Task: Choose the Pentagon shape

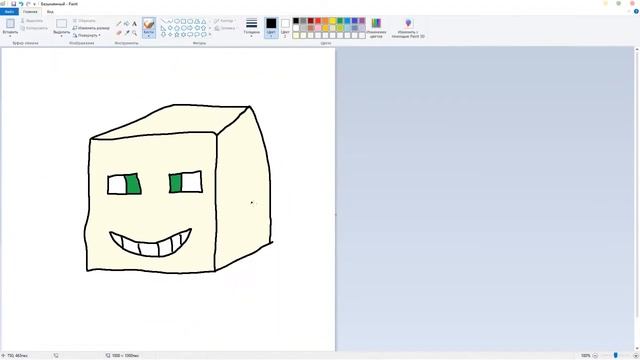Action: 177,28
